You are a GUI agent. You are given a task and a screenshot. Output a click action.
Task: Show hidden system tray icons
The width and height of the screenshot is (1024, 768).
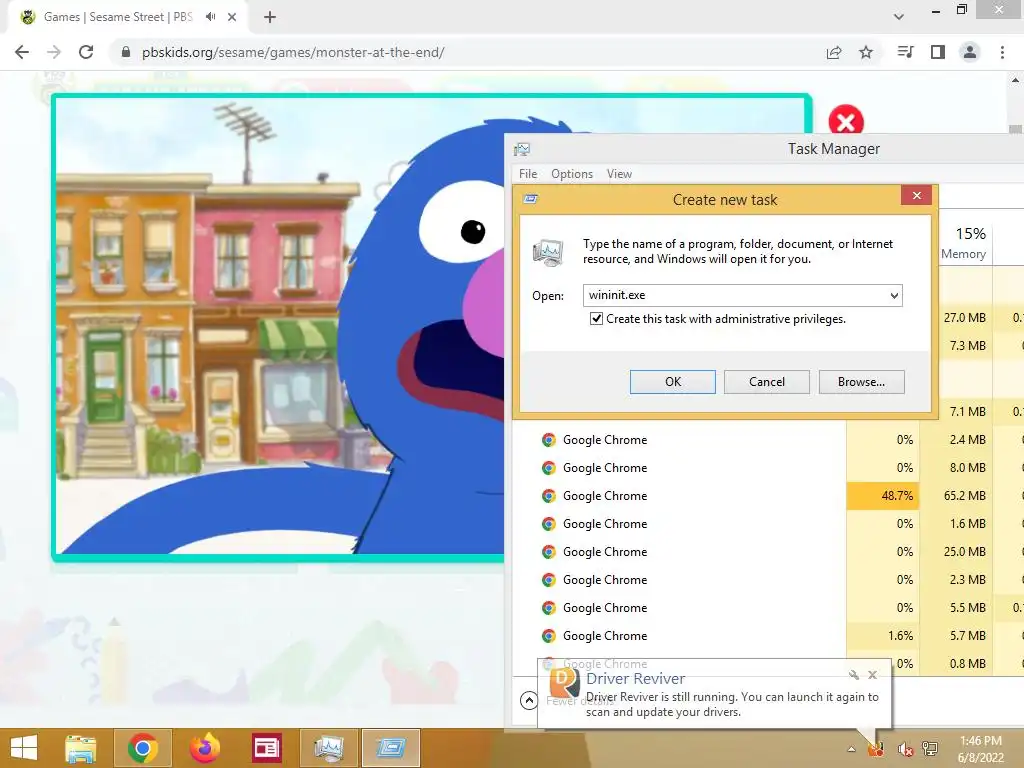(x=851, y=750)
